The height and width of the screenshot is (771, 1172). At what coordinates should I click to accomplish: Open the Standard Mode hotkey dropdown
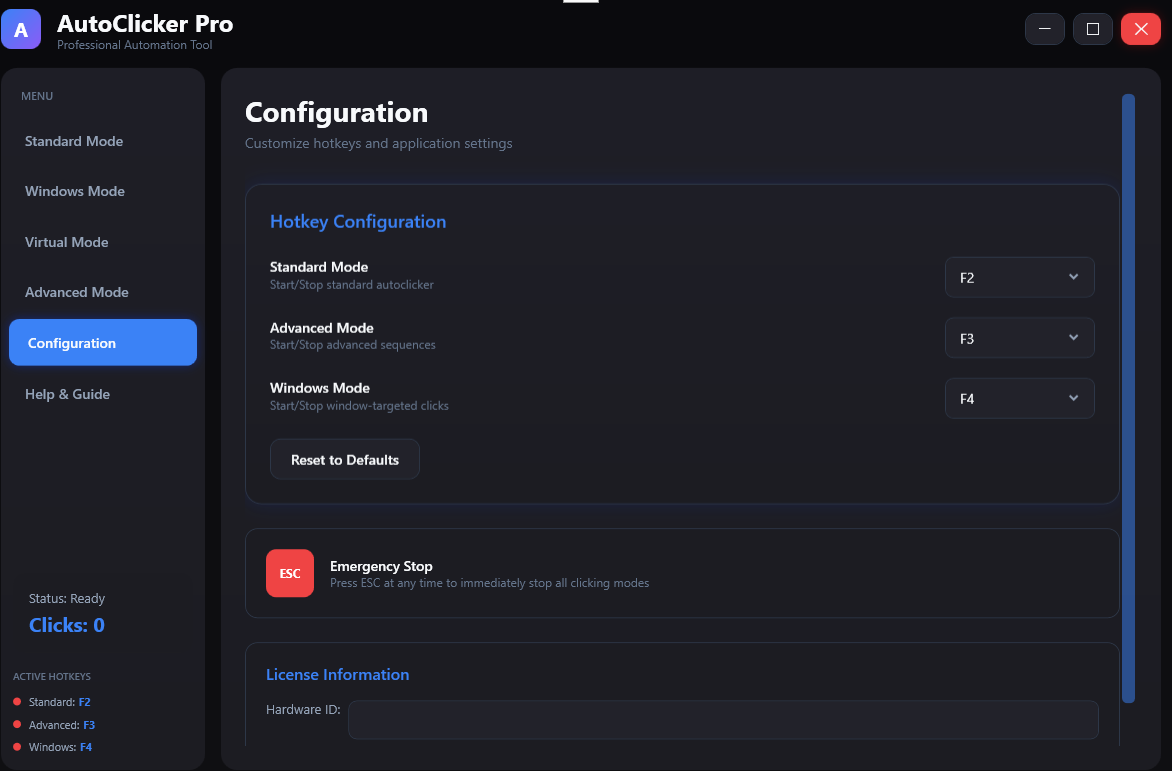1019,277
